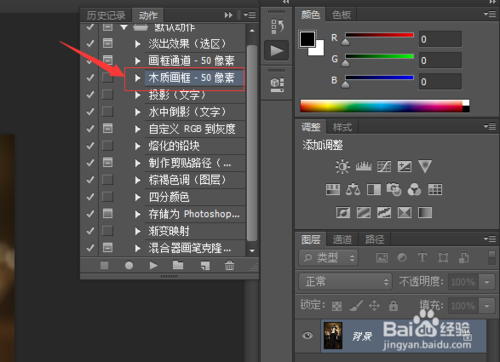Filter layers by smart object icon
The width and height of the screenshot is (500, 362).
(x=464, y=257)
